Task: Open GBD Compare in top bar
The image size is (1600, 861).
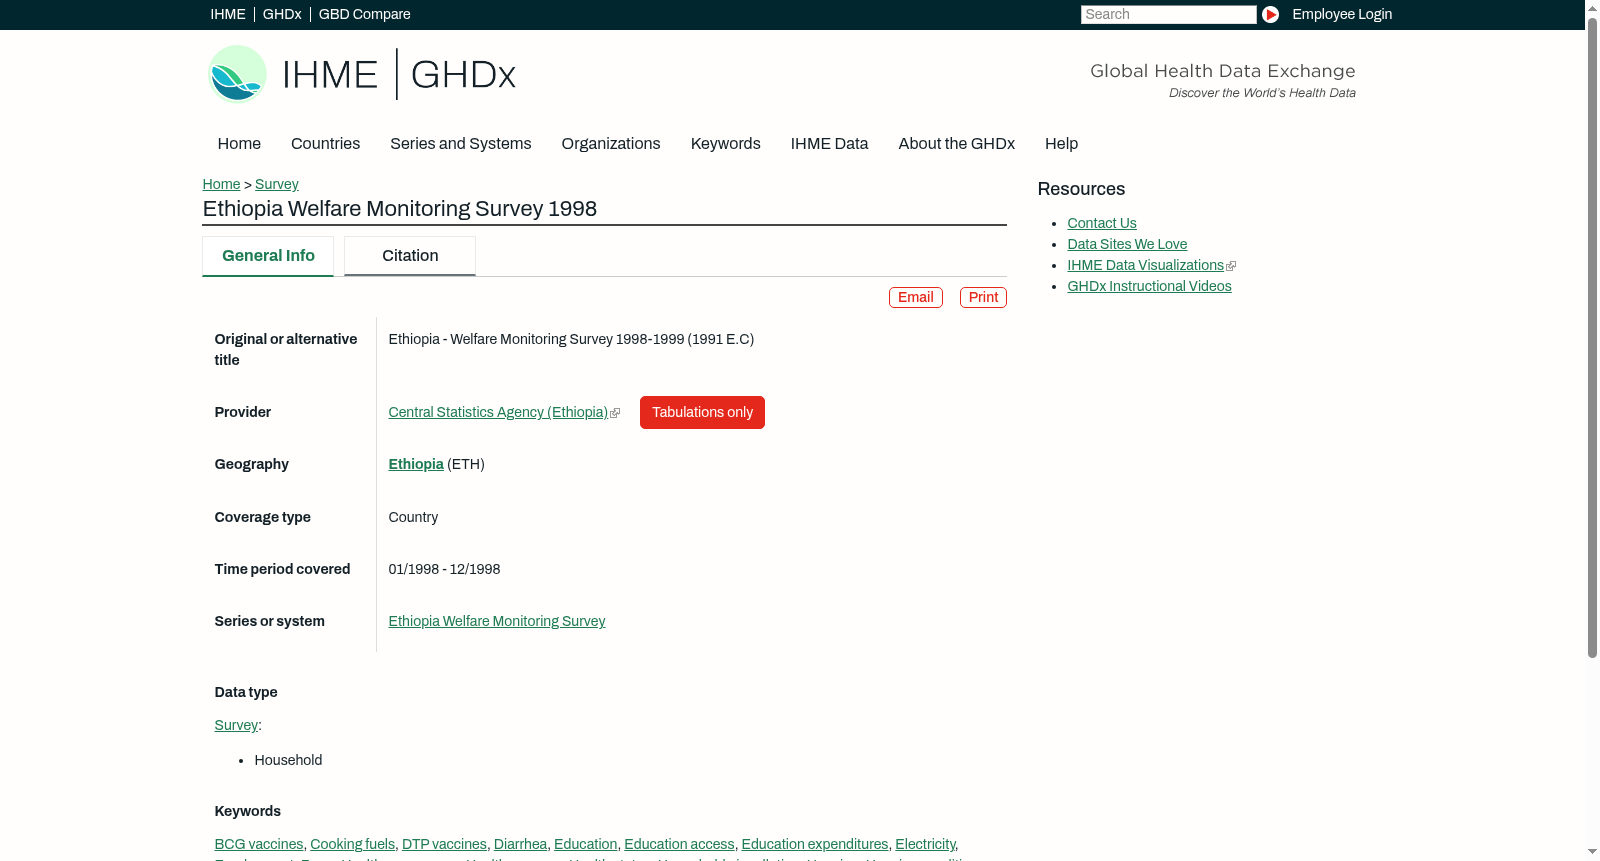Action: click(x=365, y=14)
